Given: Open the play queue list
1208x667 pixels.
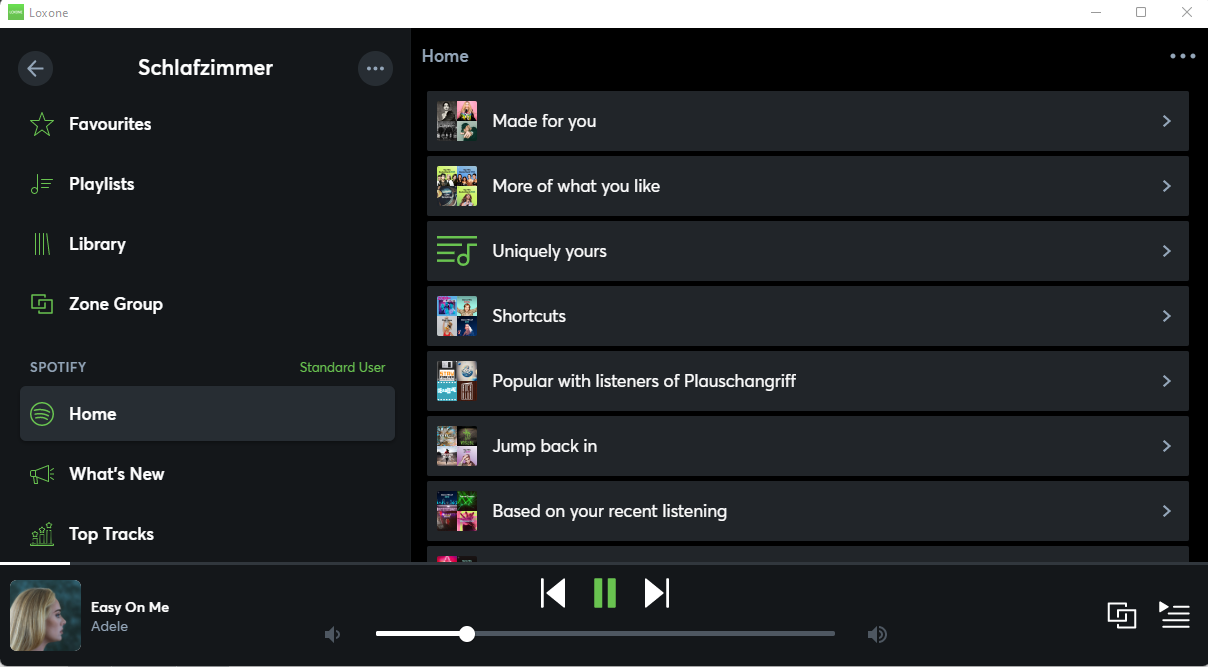Looking at the screenshot, I should pyautogui.click(x=1174, y=615).
